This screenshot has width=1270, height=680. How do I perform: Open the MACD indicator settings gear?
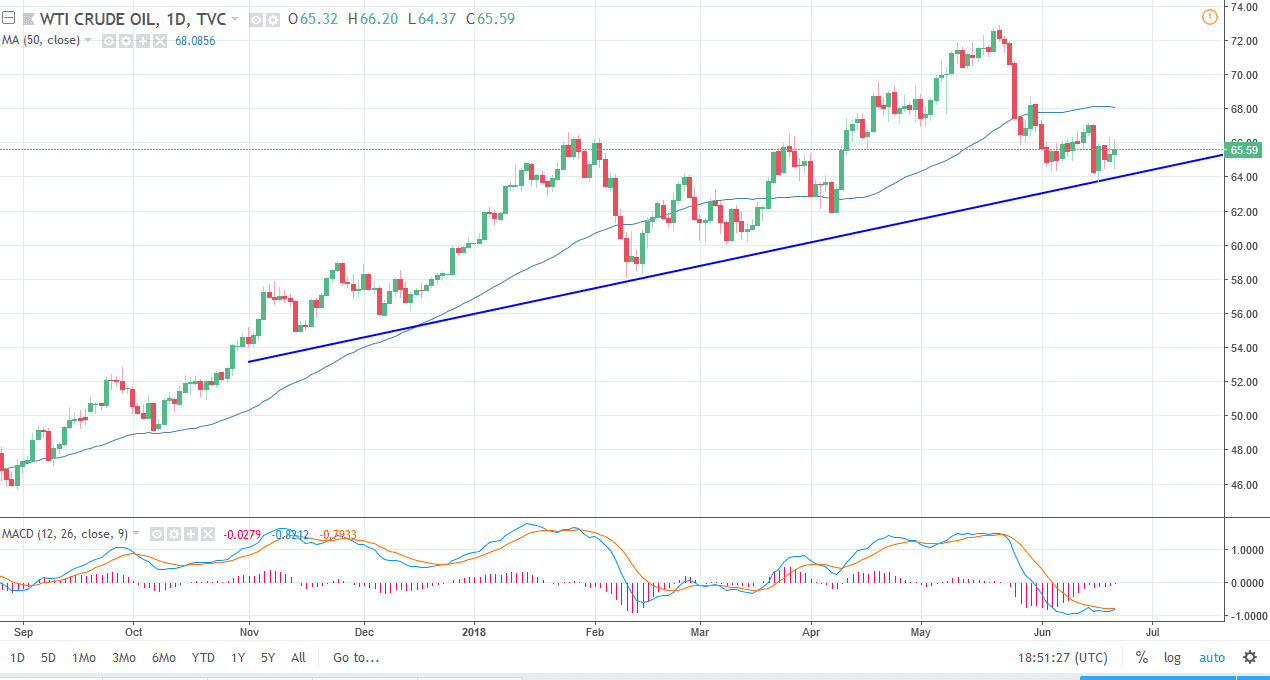(x=174, y=533)
